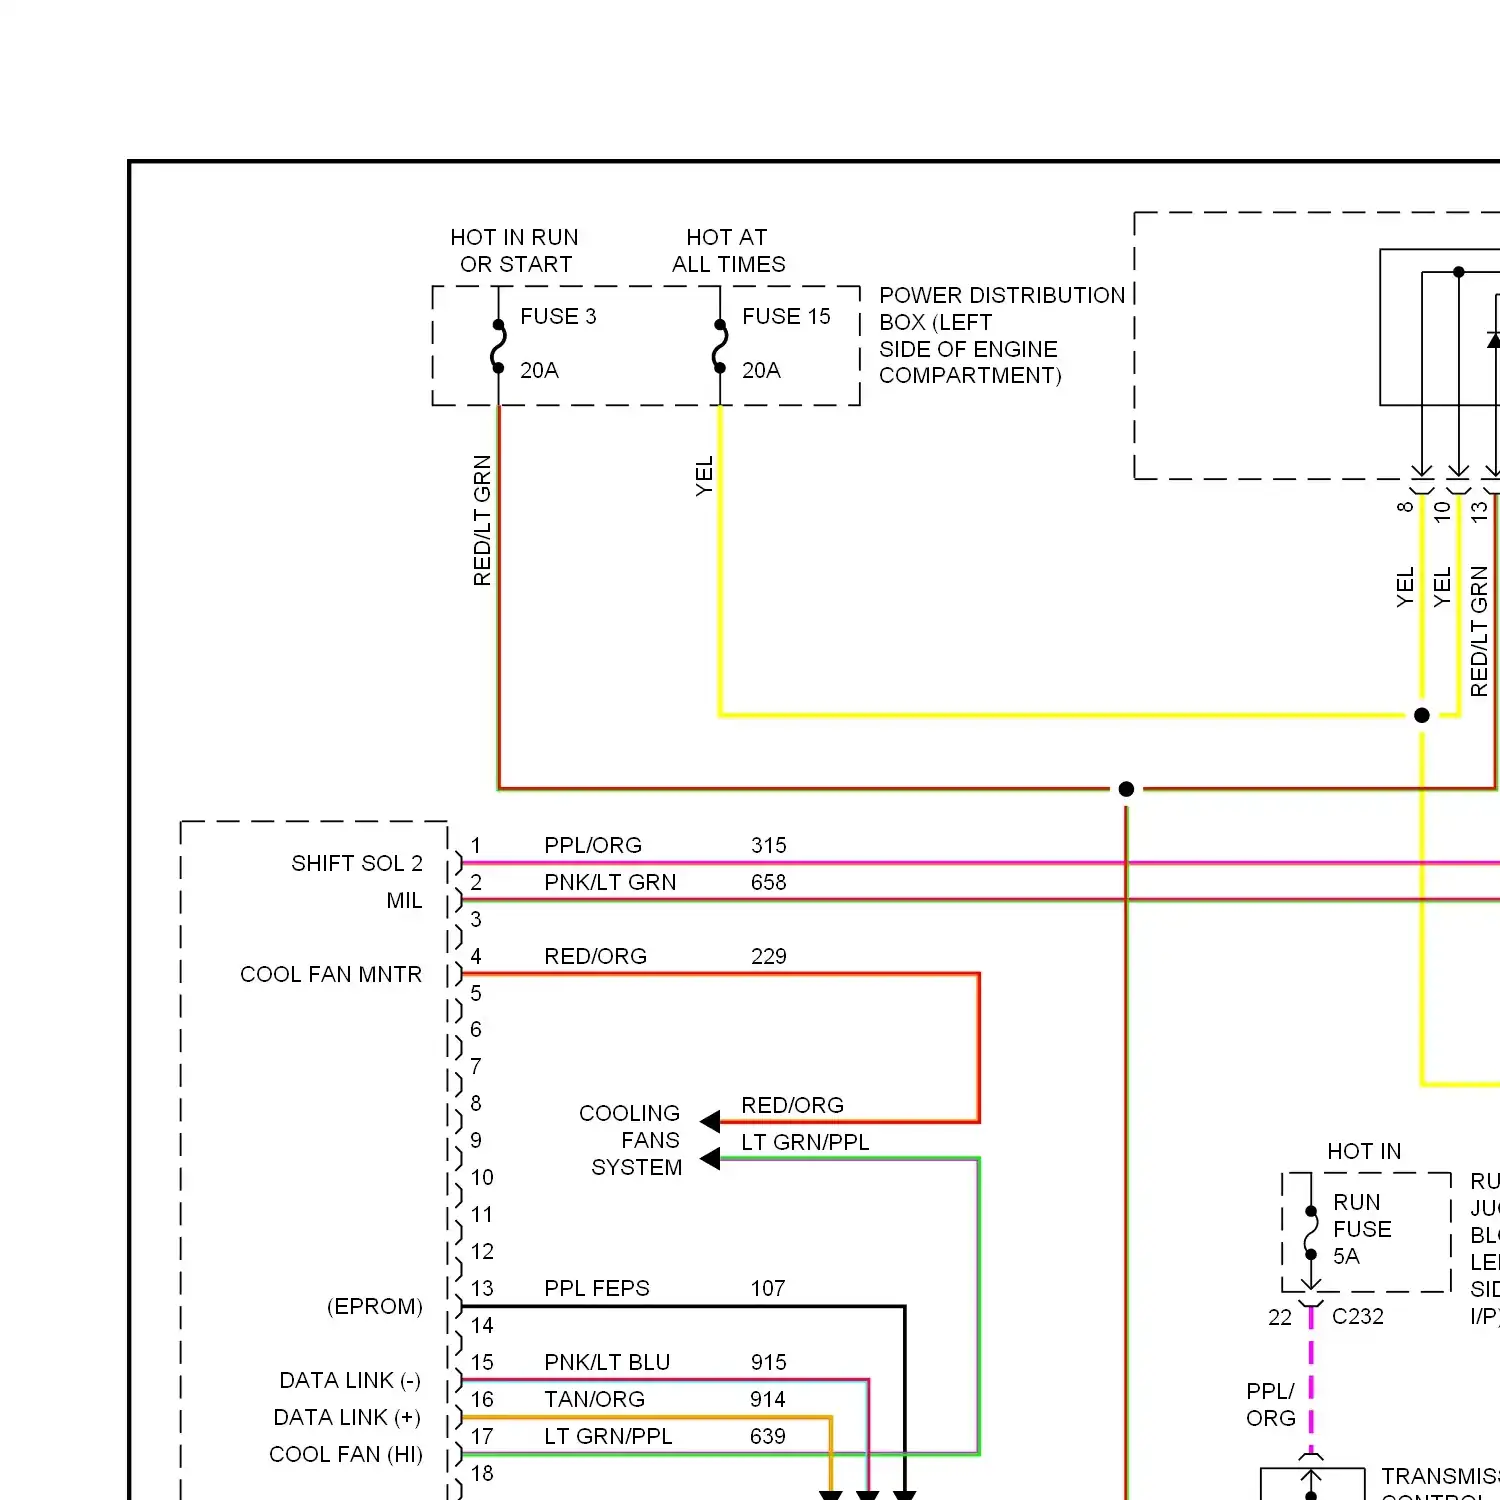Click the PPL FEPS wire label
Image resolution: width=1500 pixels, height=1500 pixels.
(x=597, y=1289)
